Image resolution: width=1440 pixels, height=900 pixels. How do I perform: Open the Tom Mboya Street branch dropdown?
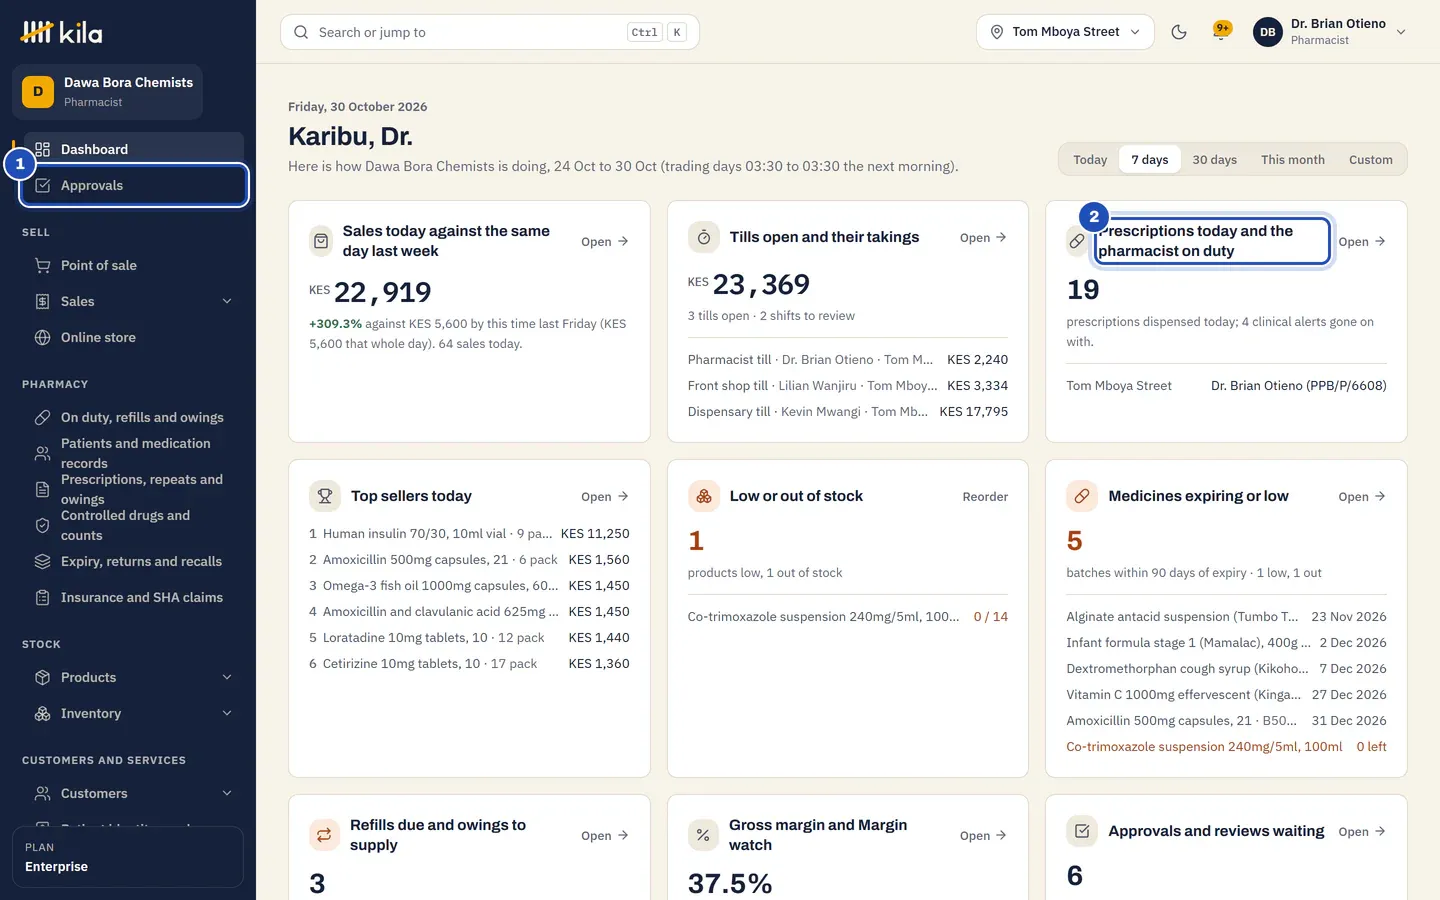[1065, 32]
